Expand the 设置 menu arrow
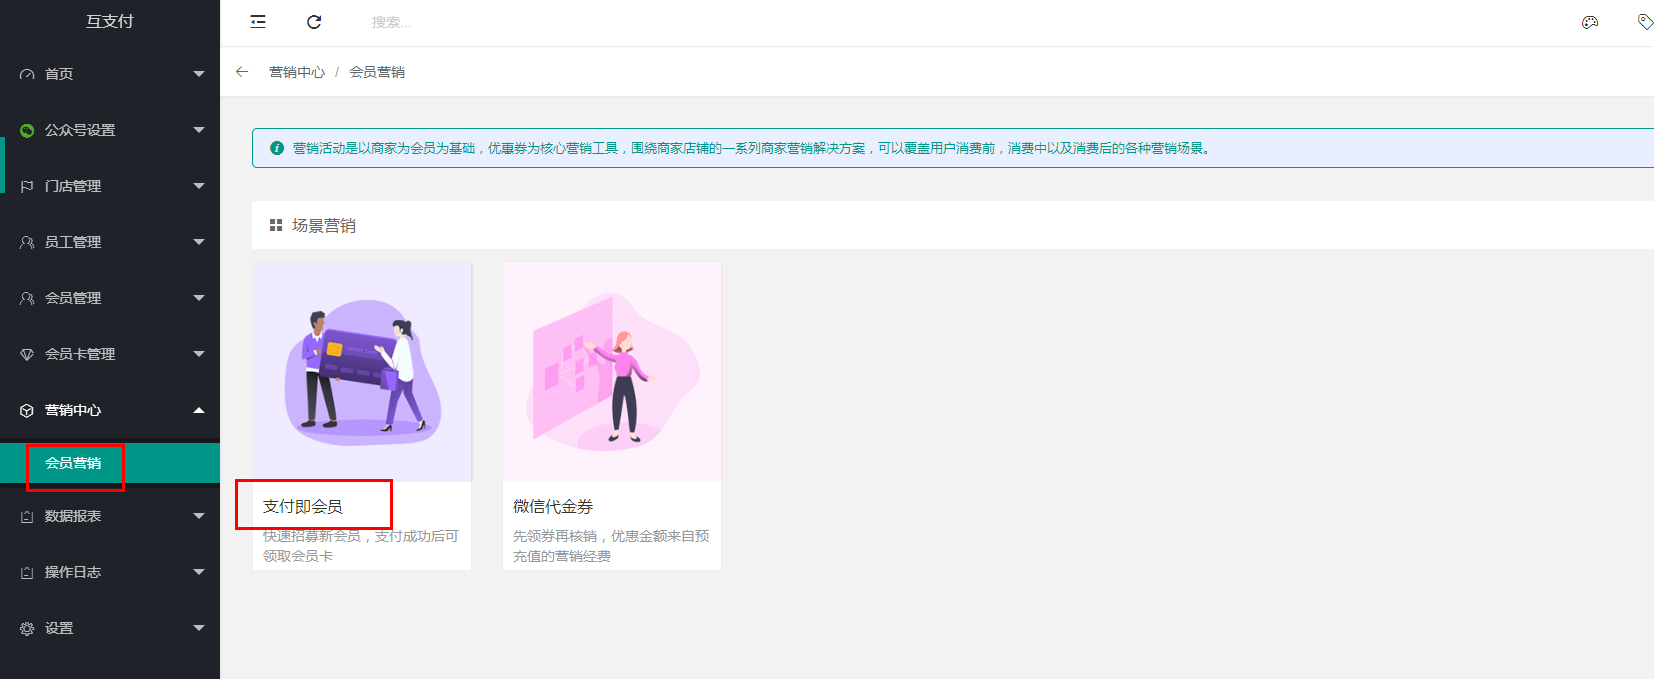The image size is (1654, 679). point(199,628)
